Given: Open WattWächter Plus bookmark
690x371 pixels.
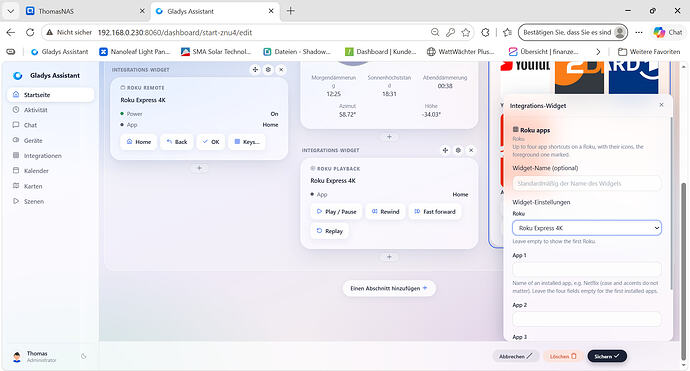Looking at the screenshot, I should 461,51.
